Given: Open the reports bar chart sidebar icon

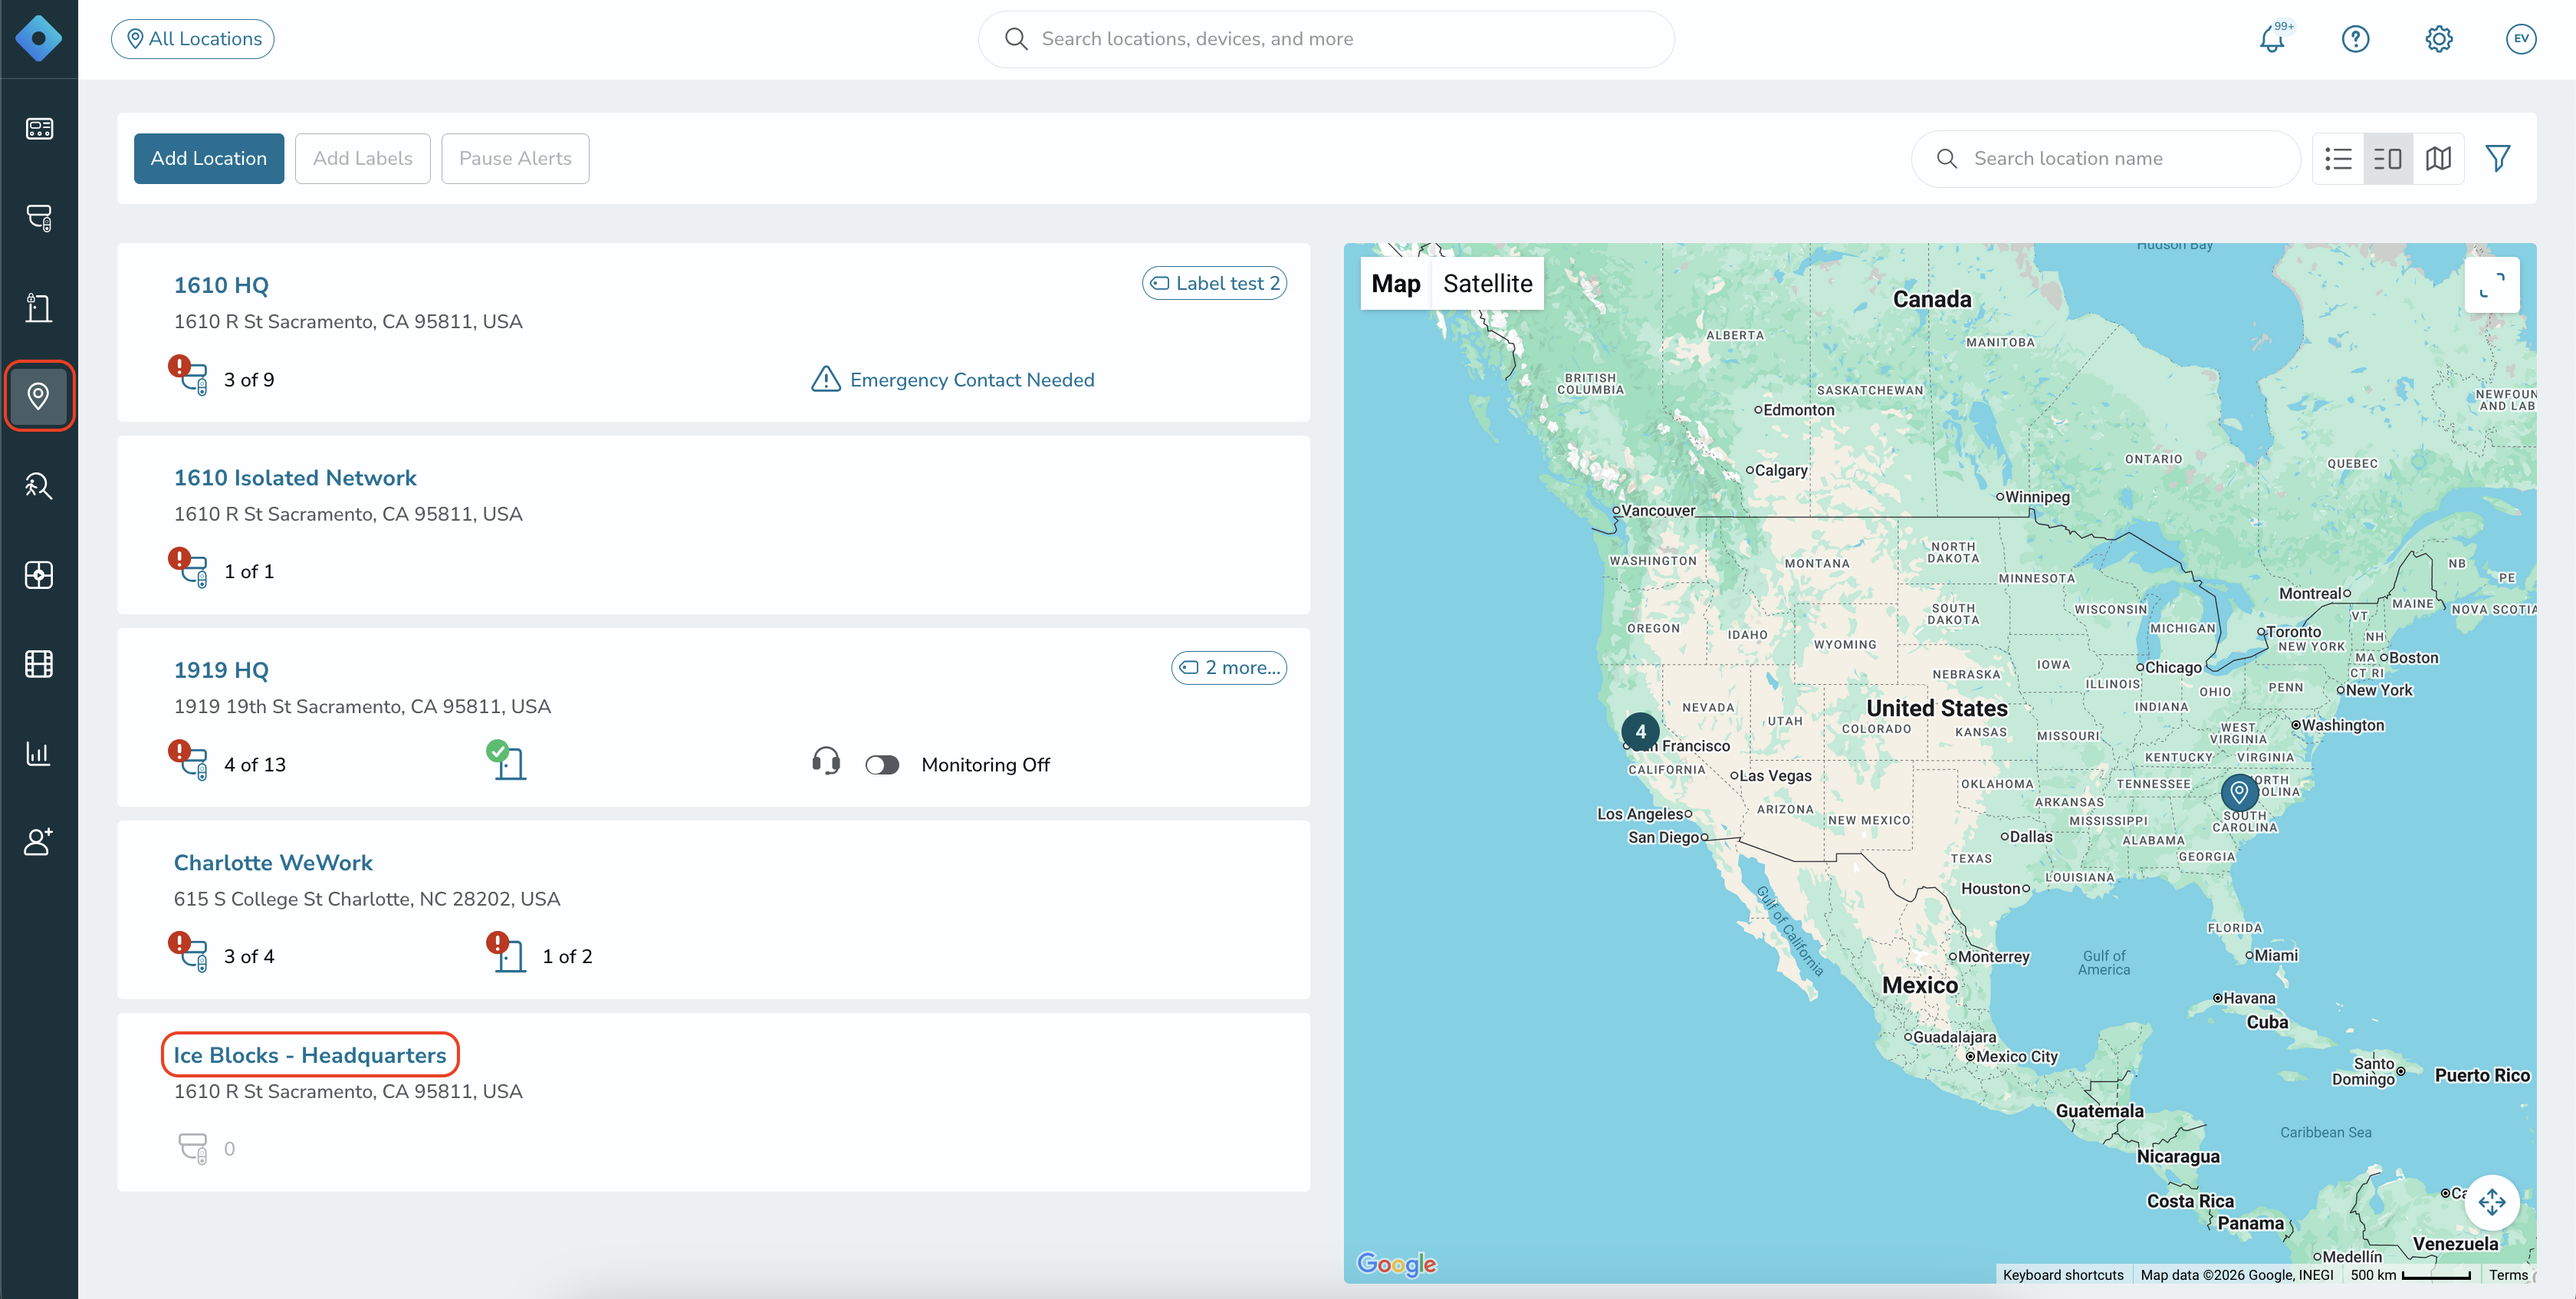Looking at the screenshot, I should pyautogui.click(x=39, y=753).
